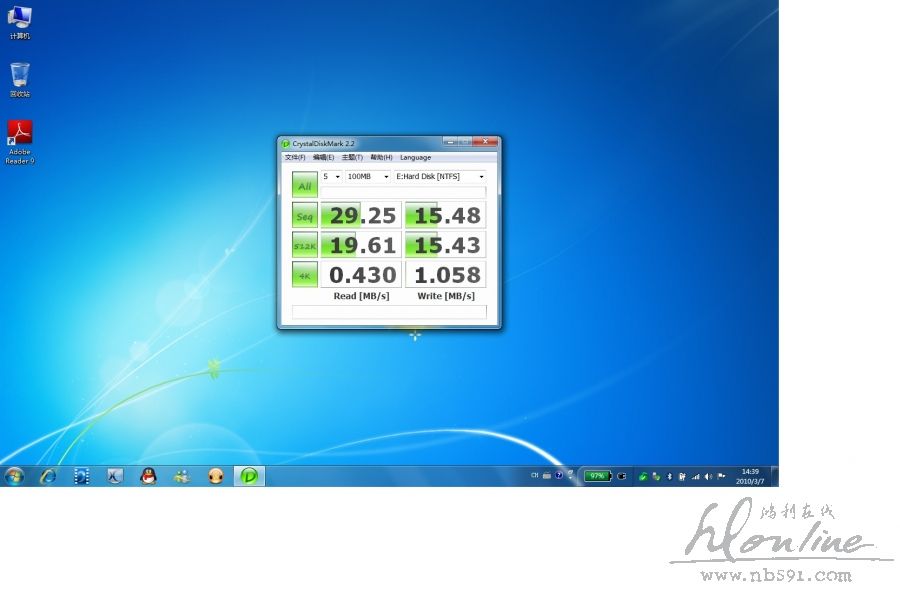Click the Seq write result 15.48
The image size is (900, 600).
(x=445, y=215)
